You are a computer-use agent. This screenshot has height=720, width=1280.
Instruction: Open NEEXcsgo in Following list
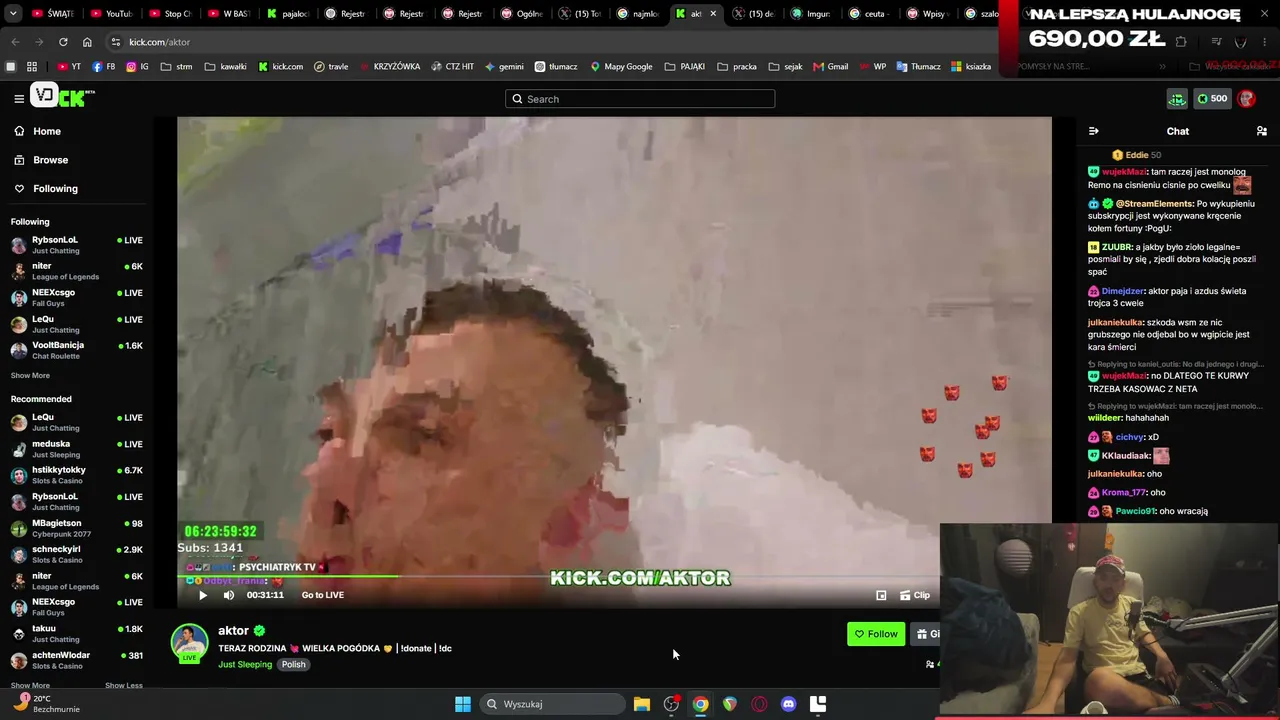click(x=77, y=297)
